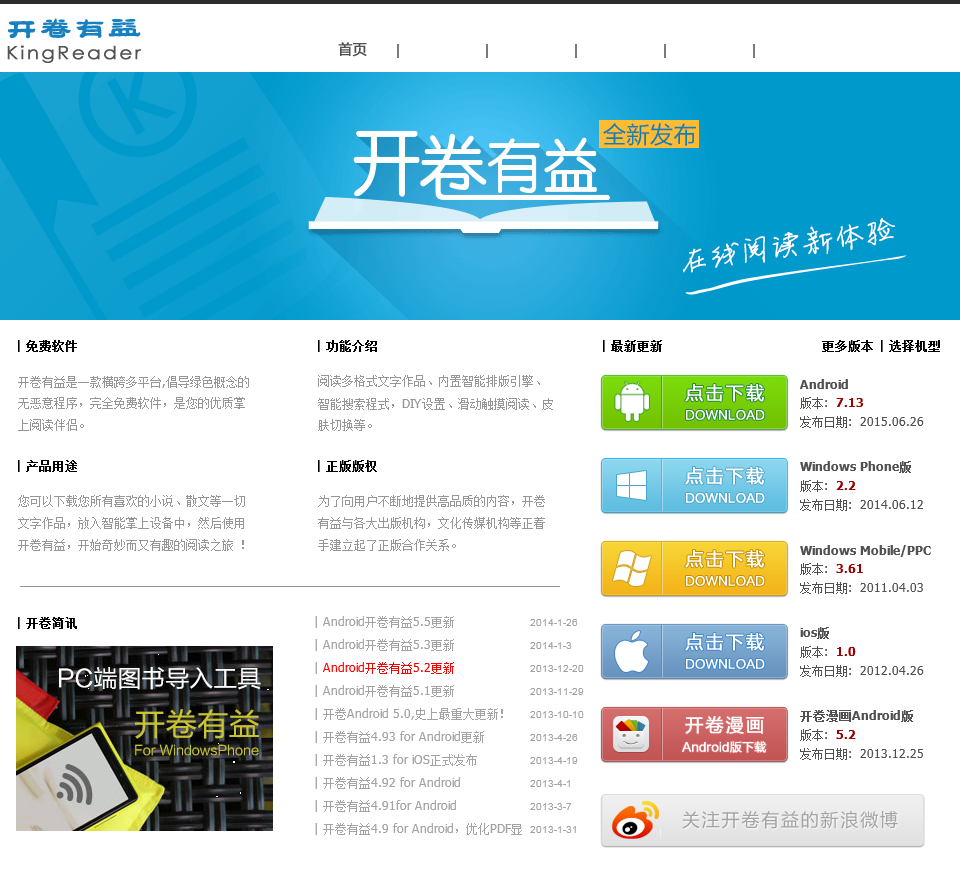
Task: Open 开卷有益4.9 for Android，优化PDF显 news
Action: (422, 829)
